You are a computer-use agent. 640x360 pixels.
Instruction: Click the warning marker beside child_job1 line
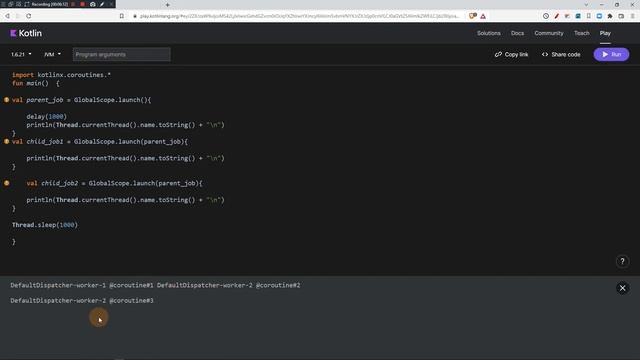point(7,141)
